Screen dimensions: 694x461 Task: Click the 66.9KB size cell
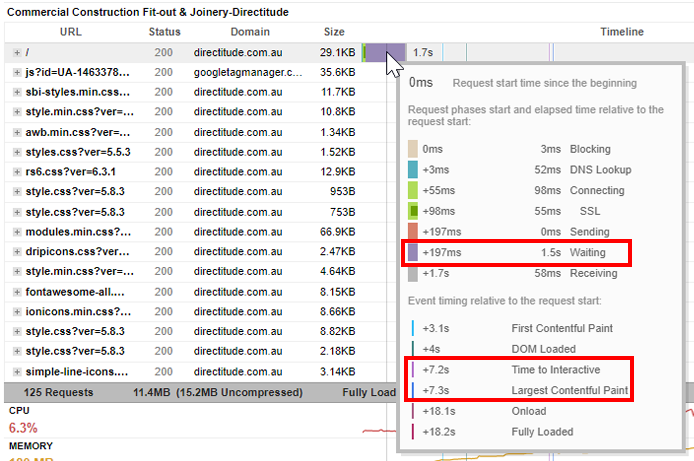coord(337,232)
